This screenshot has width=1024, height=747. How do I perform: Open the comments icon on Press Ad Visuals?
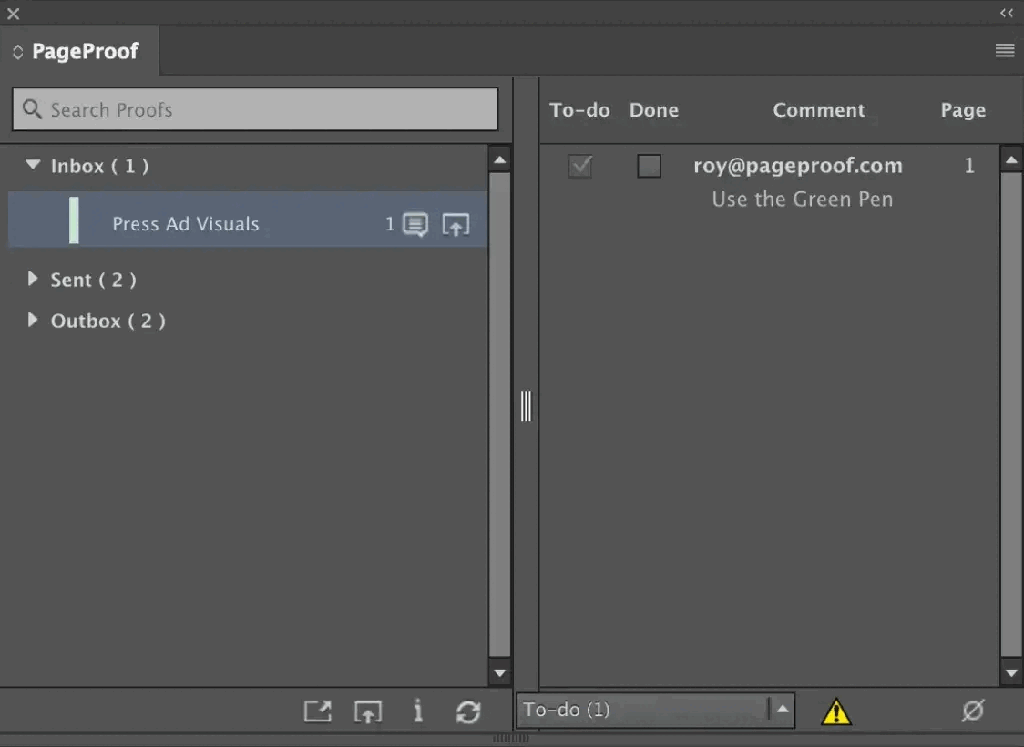click(x=413, y=224)
